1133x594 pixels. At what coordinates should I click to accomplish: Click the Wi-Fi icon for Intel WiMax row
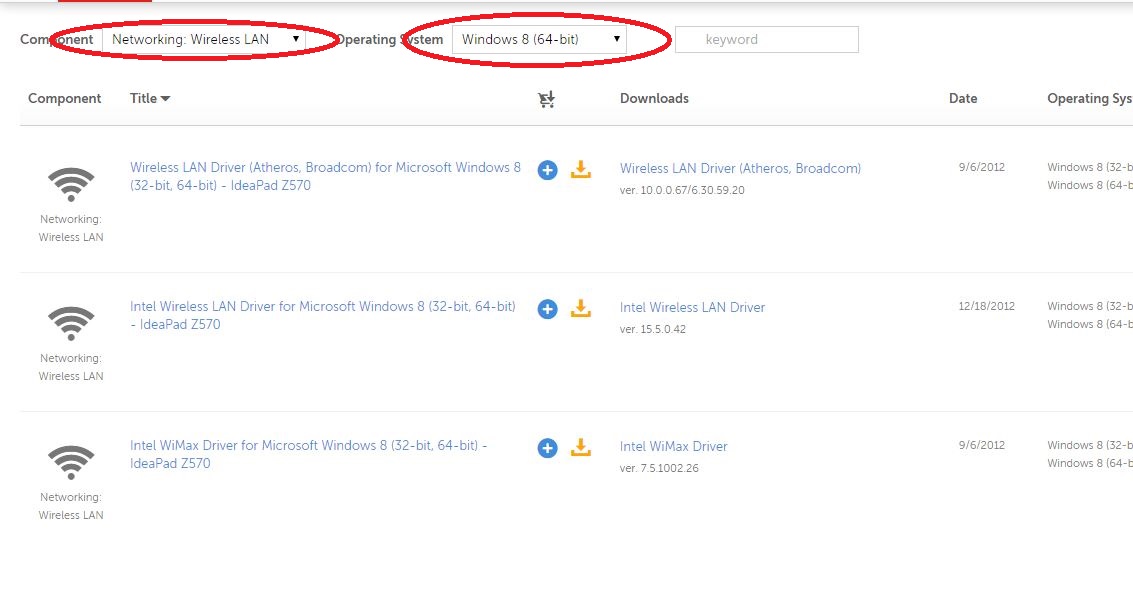point(71,462)
